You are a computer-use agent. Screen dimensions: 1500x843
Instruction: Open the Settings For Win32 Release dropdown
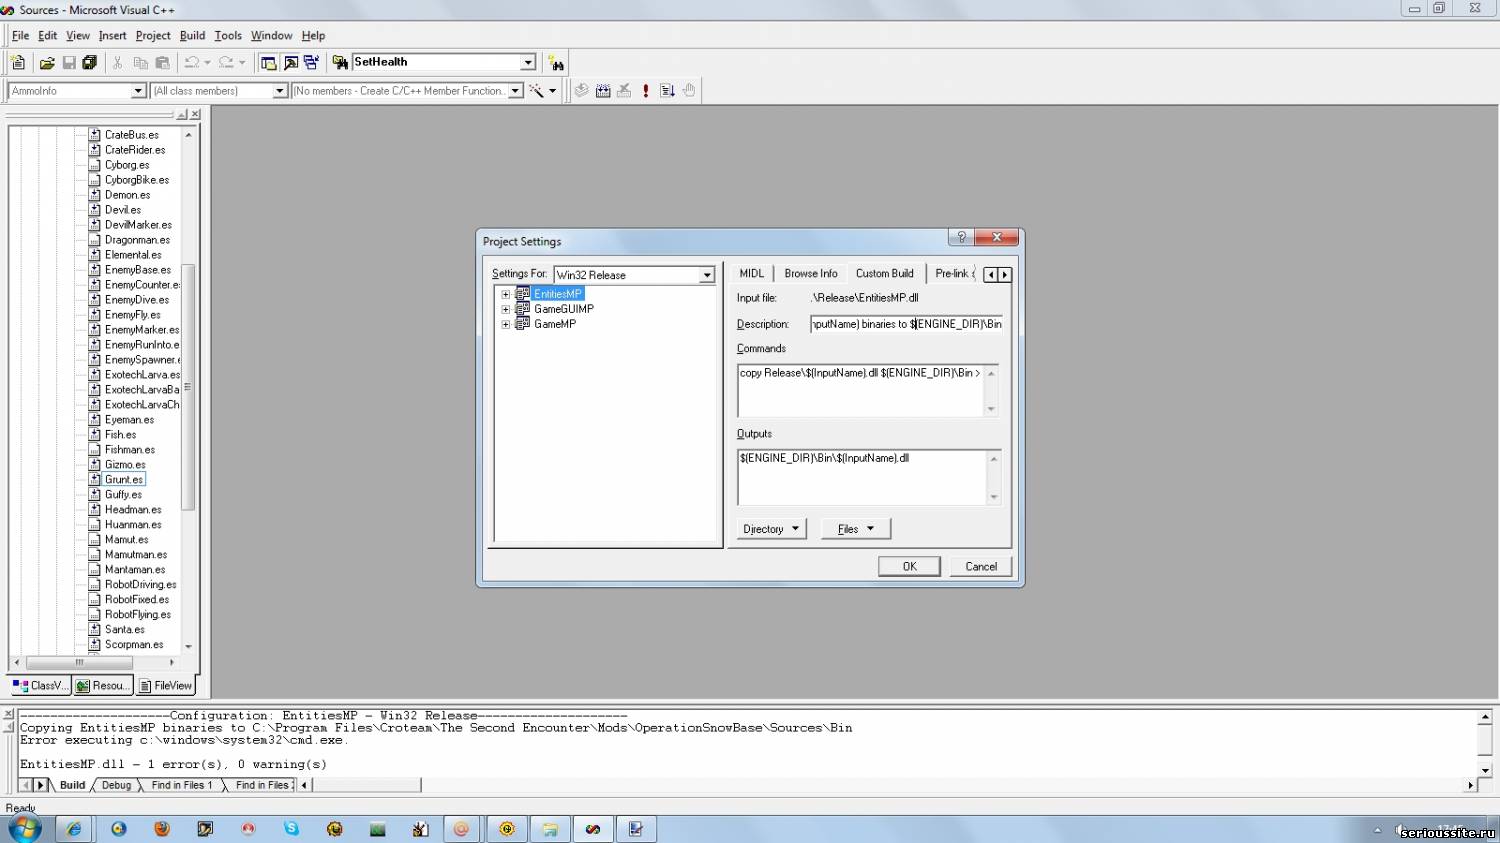coord(707,275)
